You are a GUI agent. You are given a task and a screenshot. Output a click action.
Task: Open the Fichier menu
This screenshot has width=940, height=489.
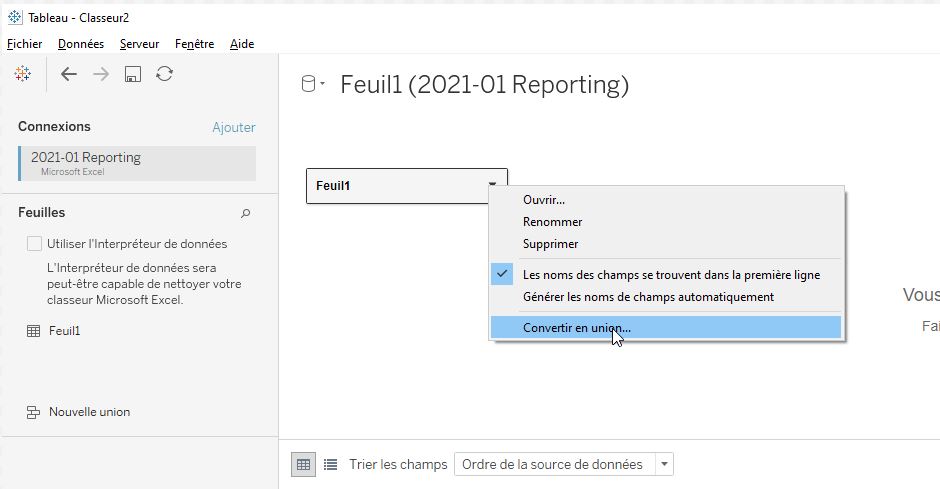pyautogui.click(x=25, y=44)
